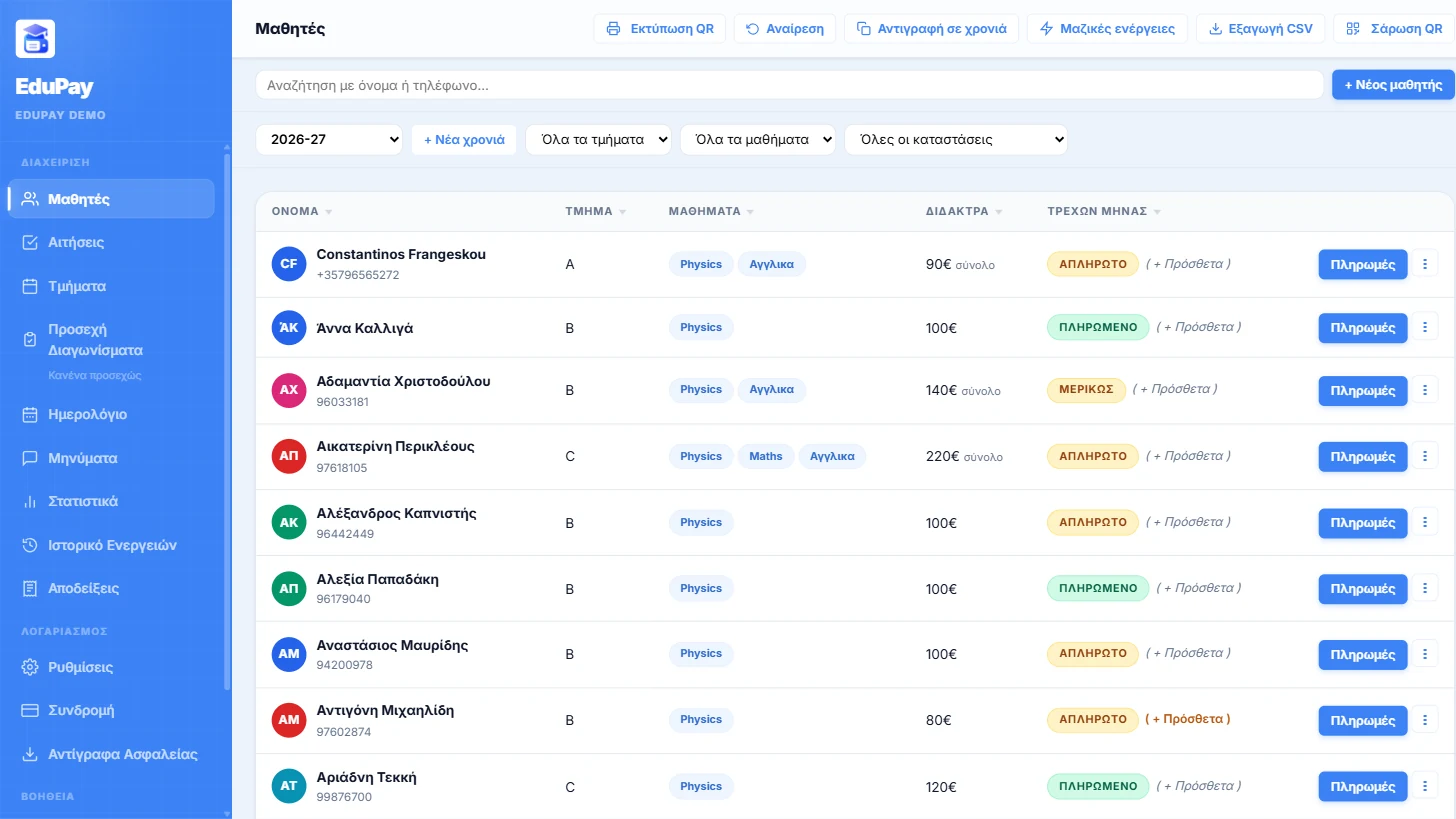Toggle ΑΠΛΗΡΩΤΟ status for Αναστάσιος Μαυρίδης

tap(1093, 653)
